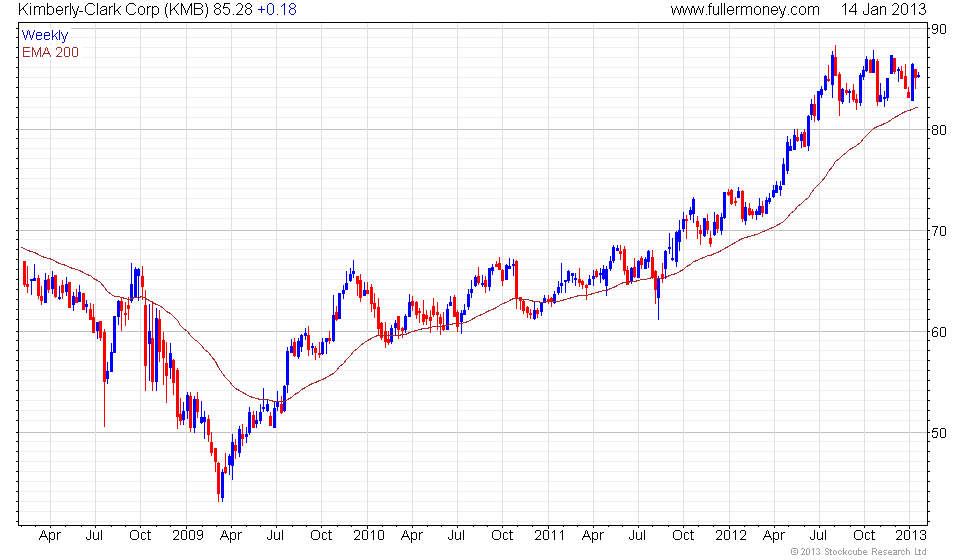980x560 pixels.
Task: Click the Jul label just before Oct 2012
Action: [x=818, y=536]
